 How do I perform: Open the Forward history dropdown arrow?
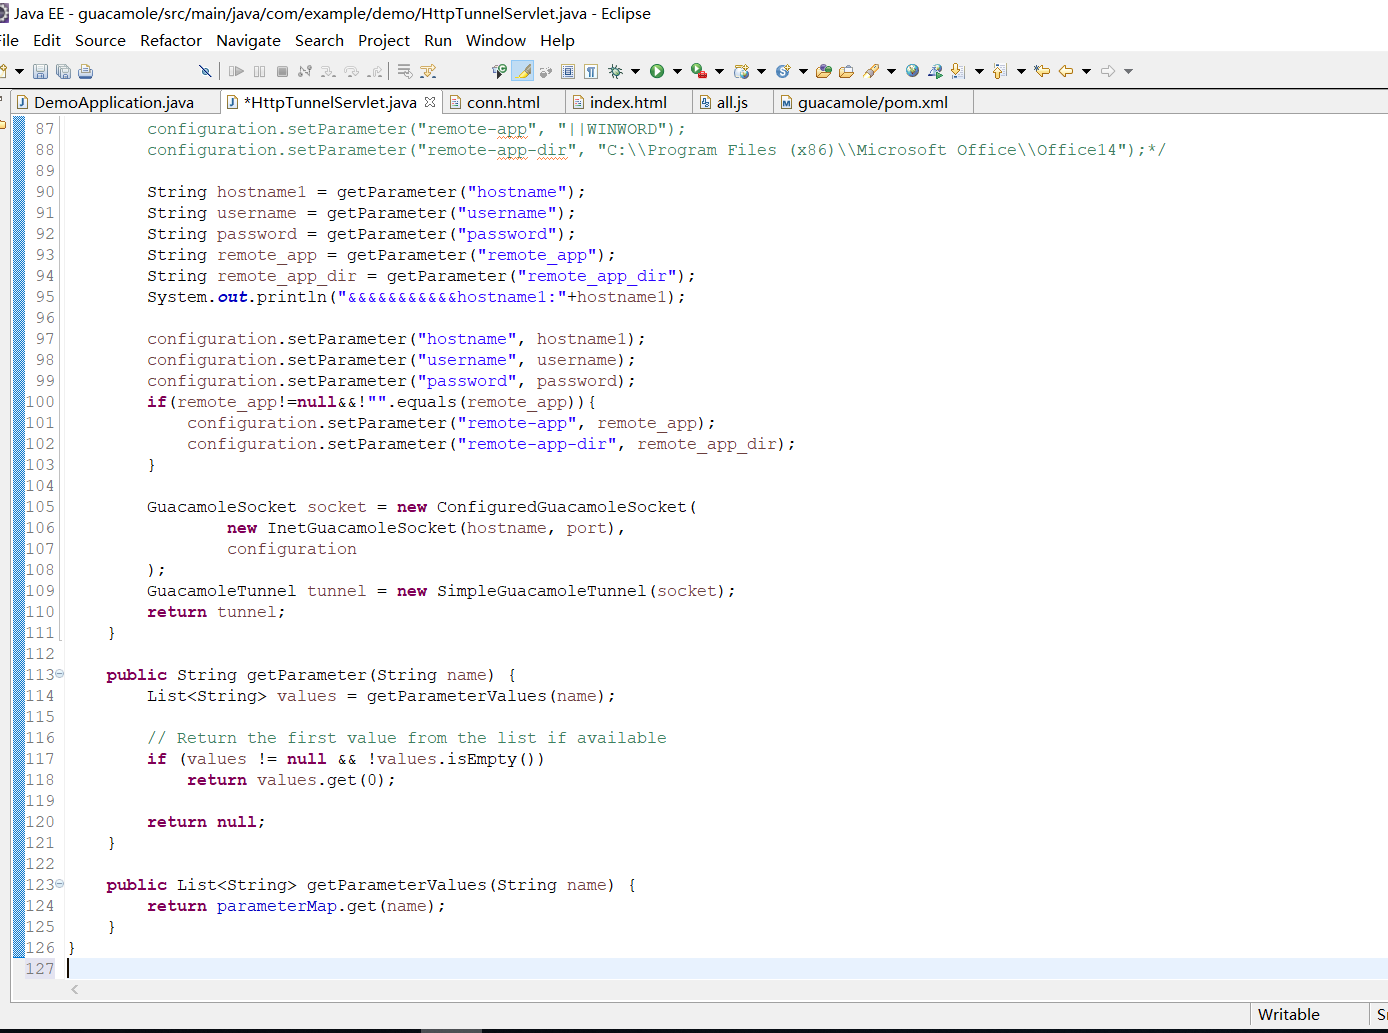click(x=1128, y=71)
